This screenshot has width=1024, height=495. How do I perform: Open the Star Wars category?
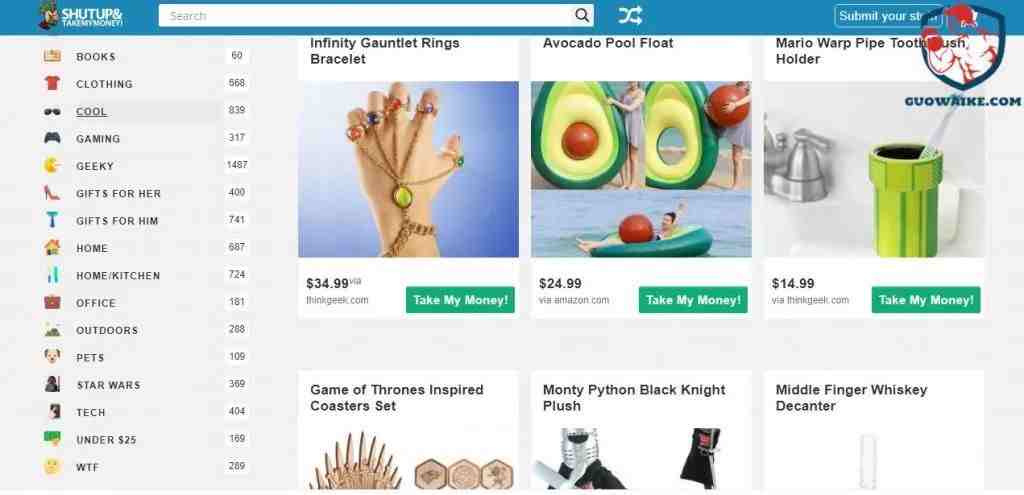click(108, 385)
